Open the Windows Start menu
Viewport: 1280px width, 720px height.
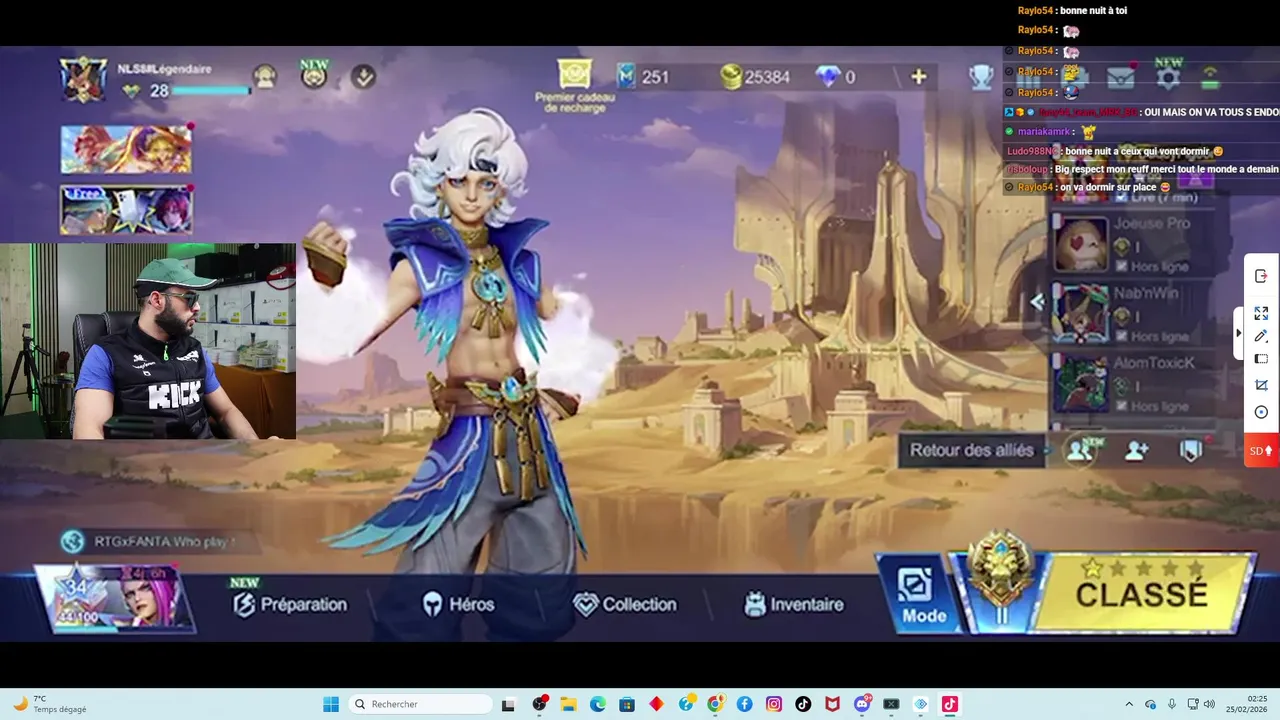coord(331,704)
